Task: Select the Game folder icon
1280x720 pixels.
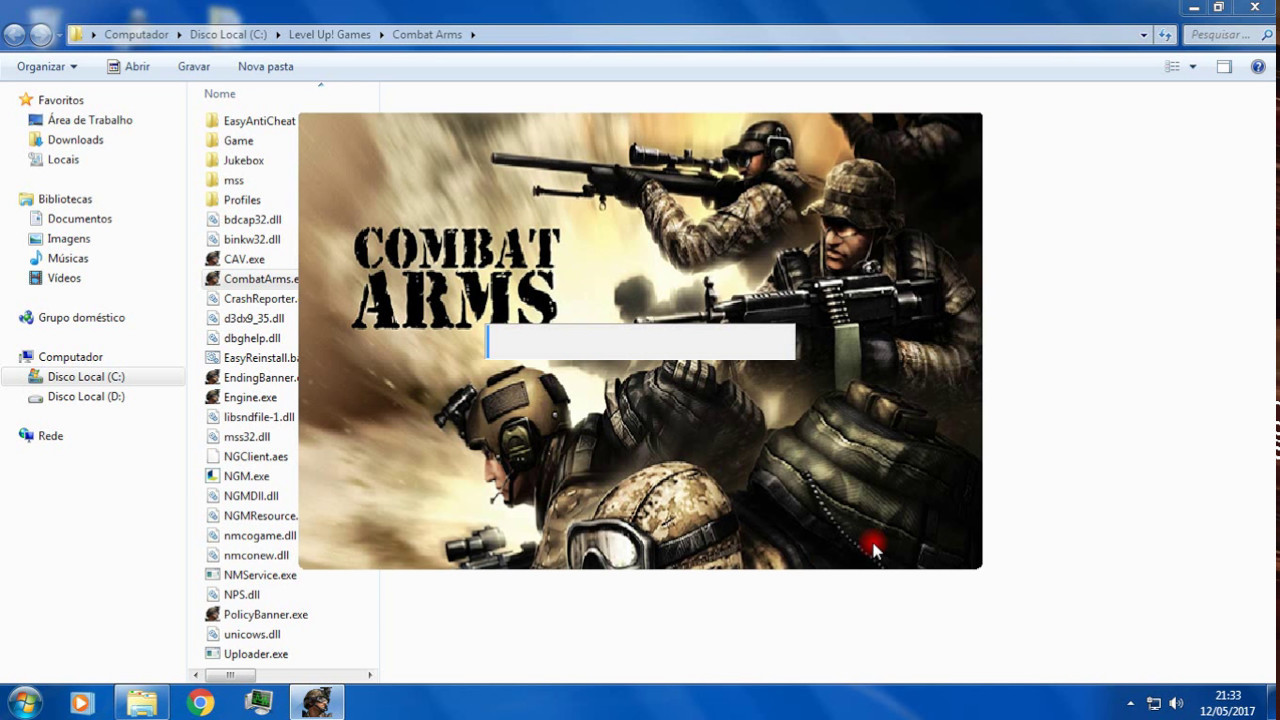Action: click(212, 141)
